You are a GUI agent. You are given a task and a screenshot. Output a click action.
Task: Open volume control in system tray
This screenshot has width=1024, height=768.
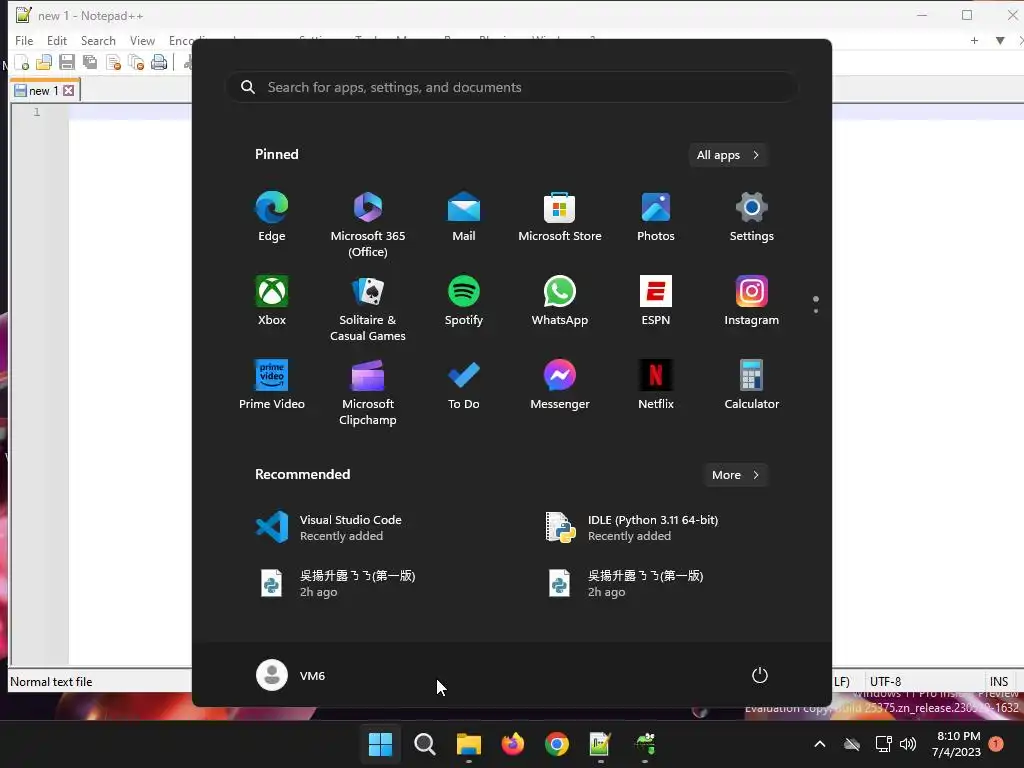pos(908,744)
